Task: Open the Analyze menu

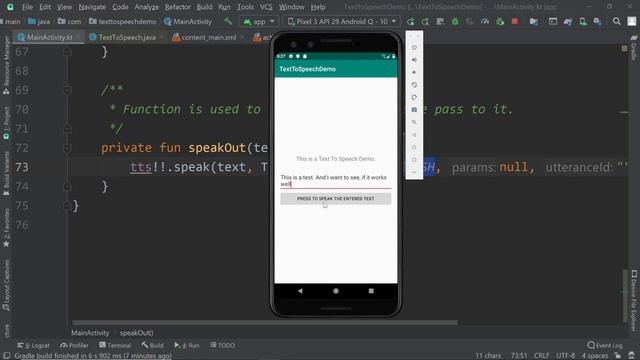Action: 147,7
